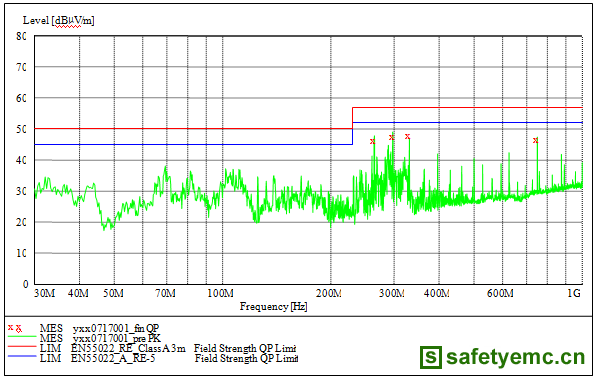Click EN55022_RE_ClassA 3m limit label
This screenshot has width=596, height=380.
click(128, 348)
